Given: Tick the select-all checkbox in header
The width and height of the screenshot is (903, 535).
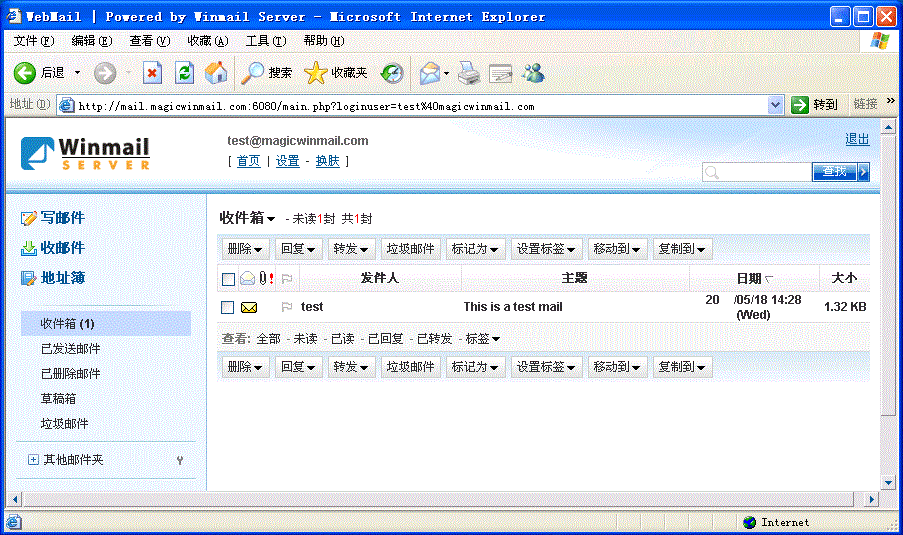Looking at the screenshot, I should click(x=228, y=279).
